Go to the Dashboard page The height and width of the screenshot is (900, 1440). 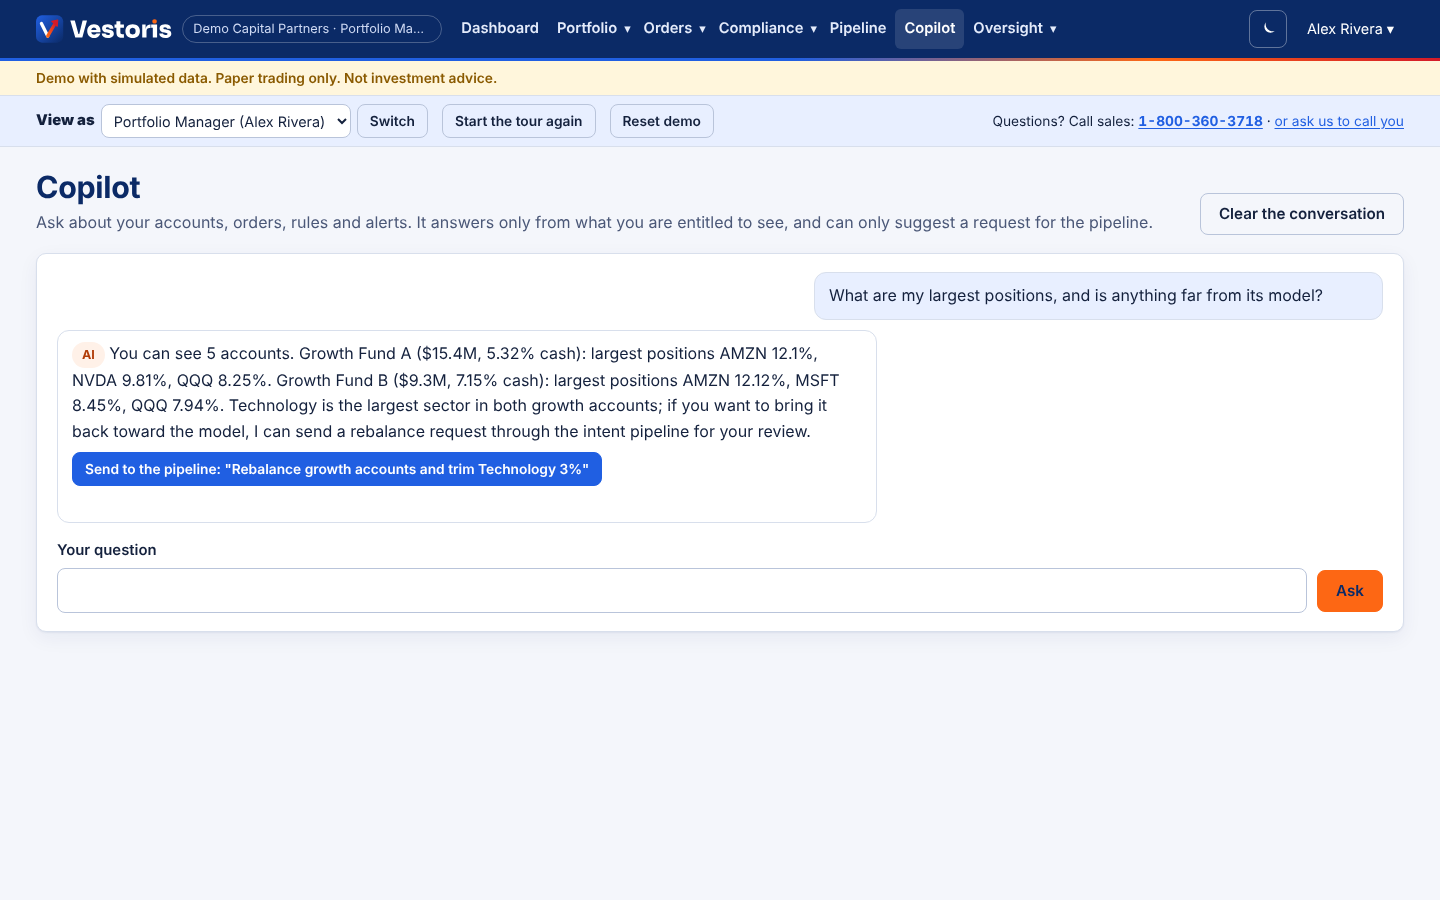coord(500,28)
